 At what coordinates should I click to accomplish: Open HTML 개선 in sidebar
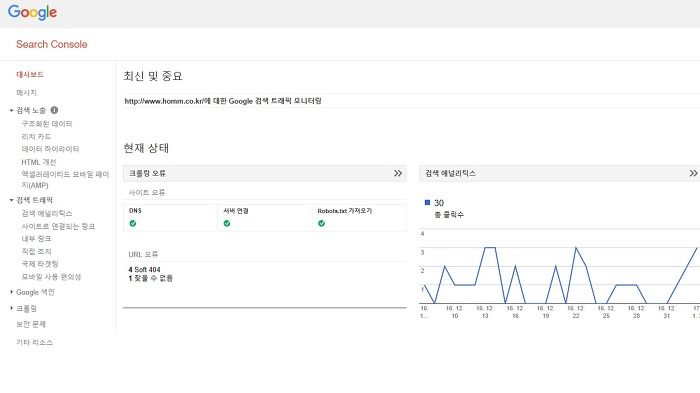(x=39, y=162)
